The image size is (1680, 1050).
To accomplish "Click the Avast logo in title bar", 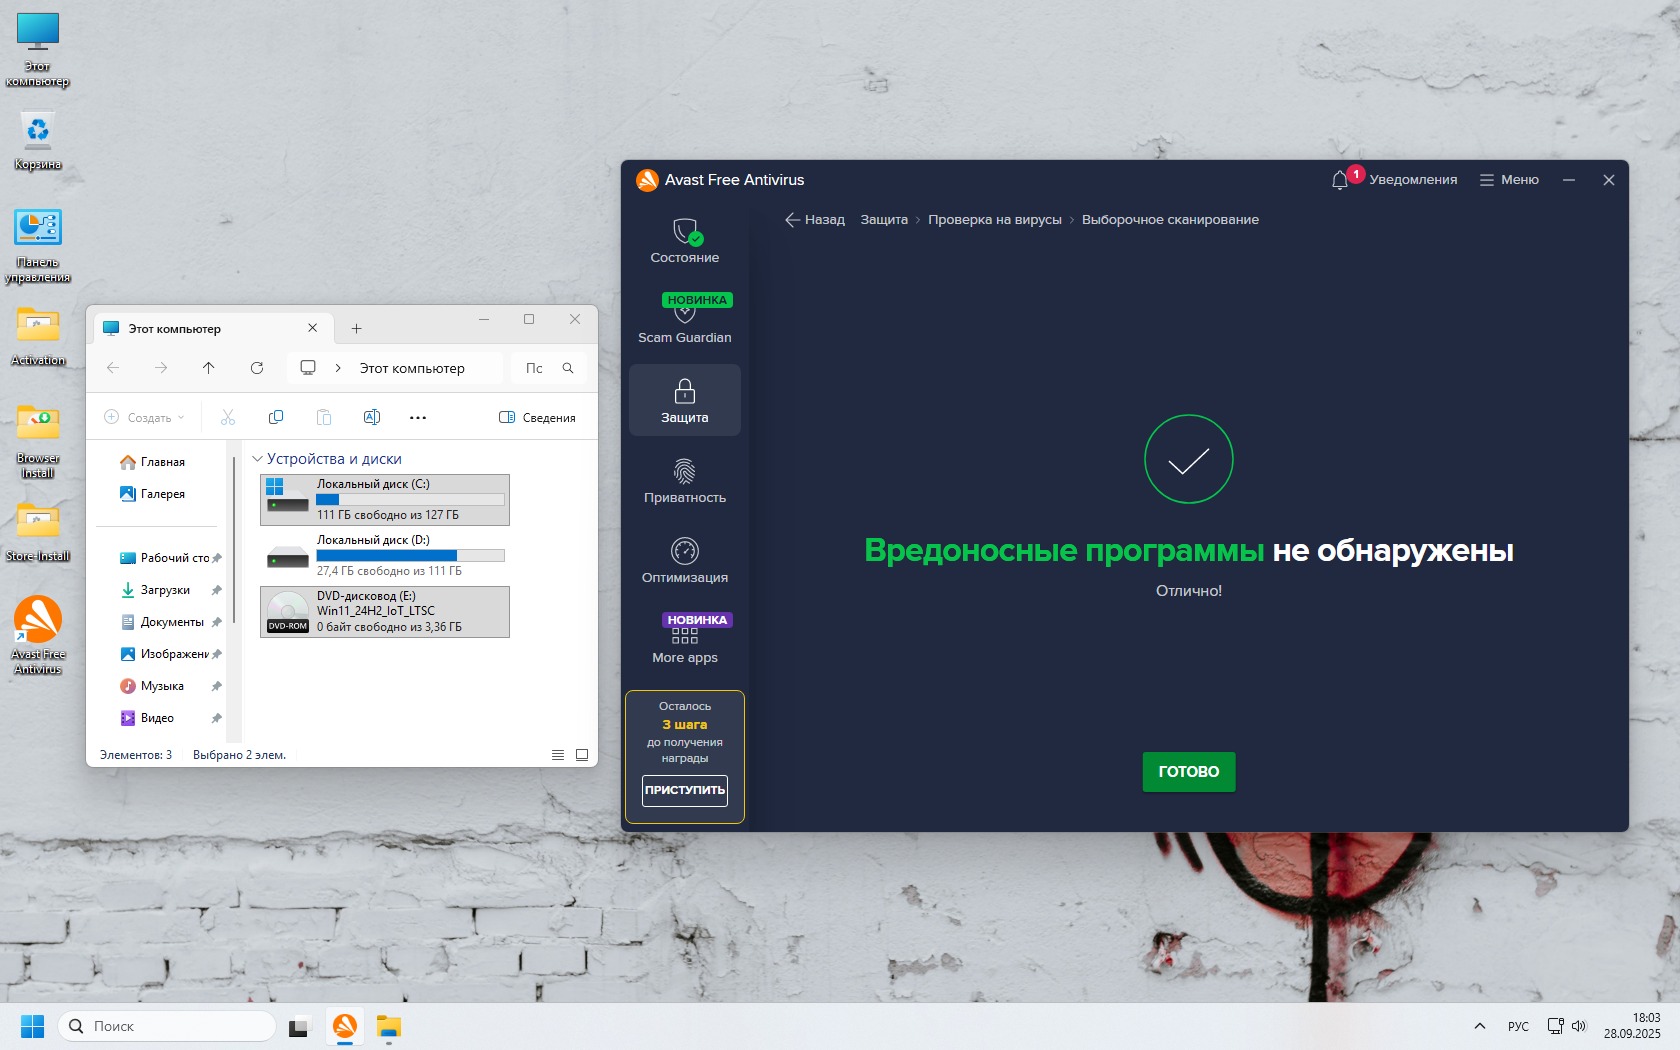I will tap(647, 180).
